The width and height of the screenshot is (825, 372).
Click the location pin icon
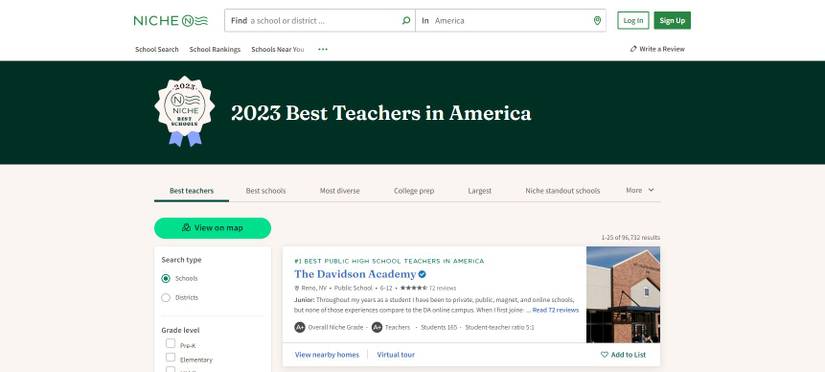(x=597, y=21)
